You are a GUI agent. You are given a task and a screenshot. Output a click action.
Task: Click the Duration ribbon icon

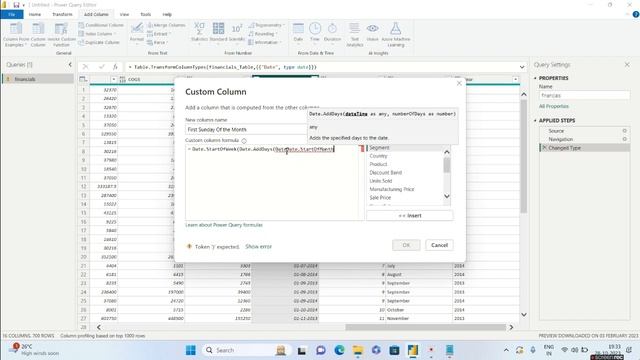[x=332, y=32]
